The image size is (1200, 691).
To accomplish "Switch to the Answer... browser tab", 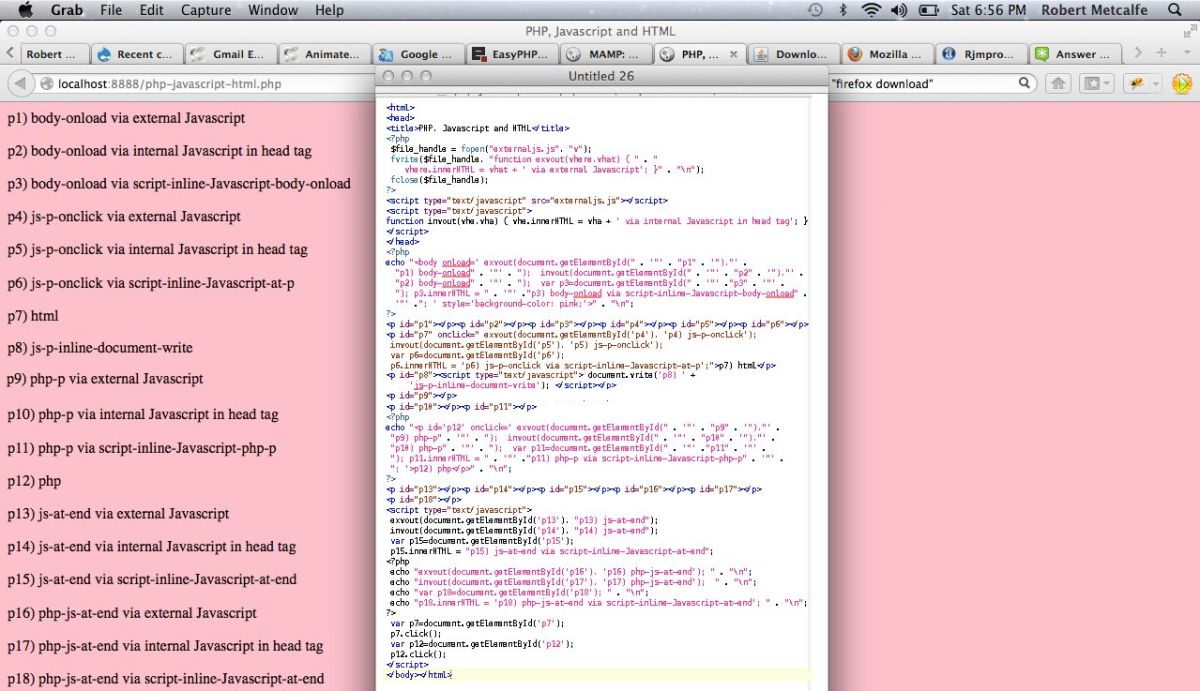I will click(1075, 54).
